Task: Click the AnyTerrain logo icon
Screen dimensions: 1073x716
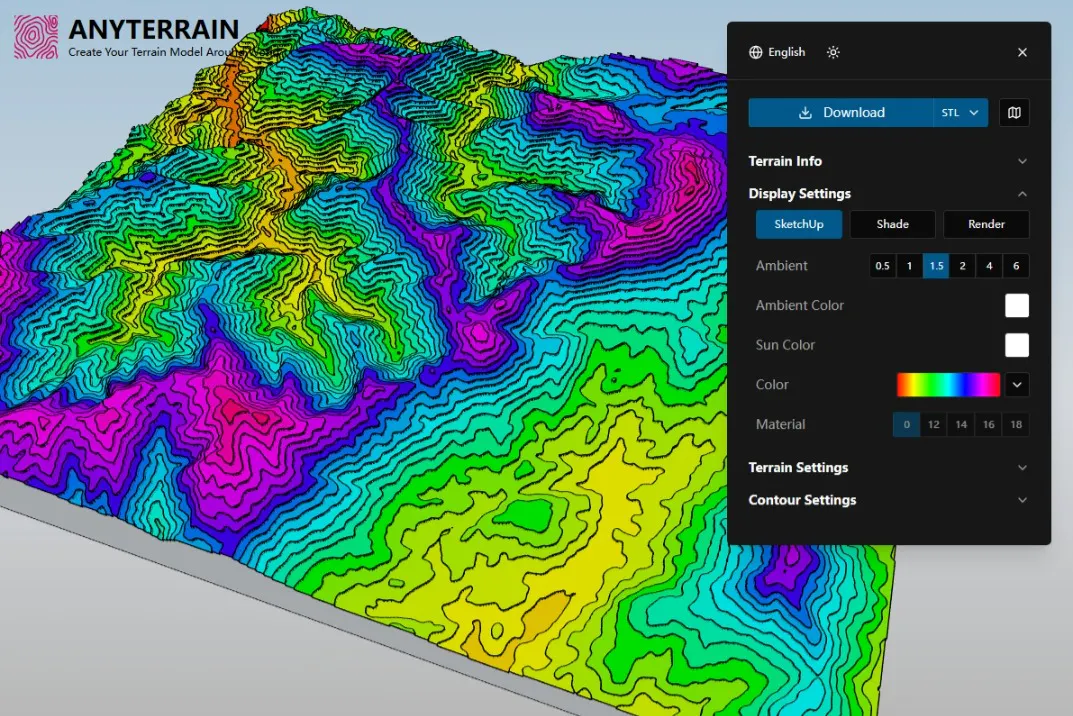Action: point(36,37)
